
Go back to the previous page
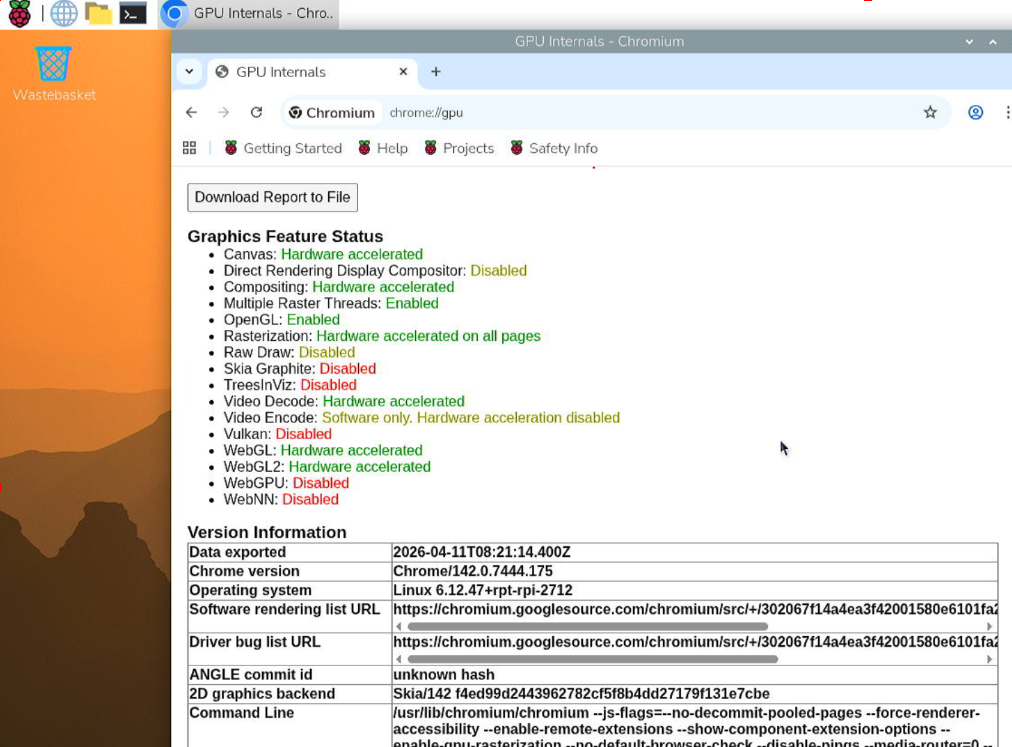(192, 113)
